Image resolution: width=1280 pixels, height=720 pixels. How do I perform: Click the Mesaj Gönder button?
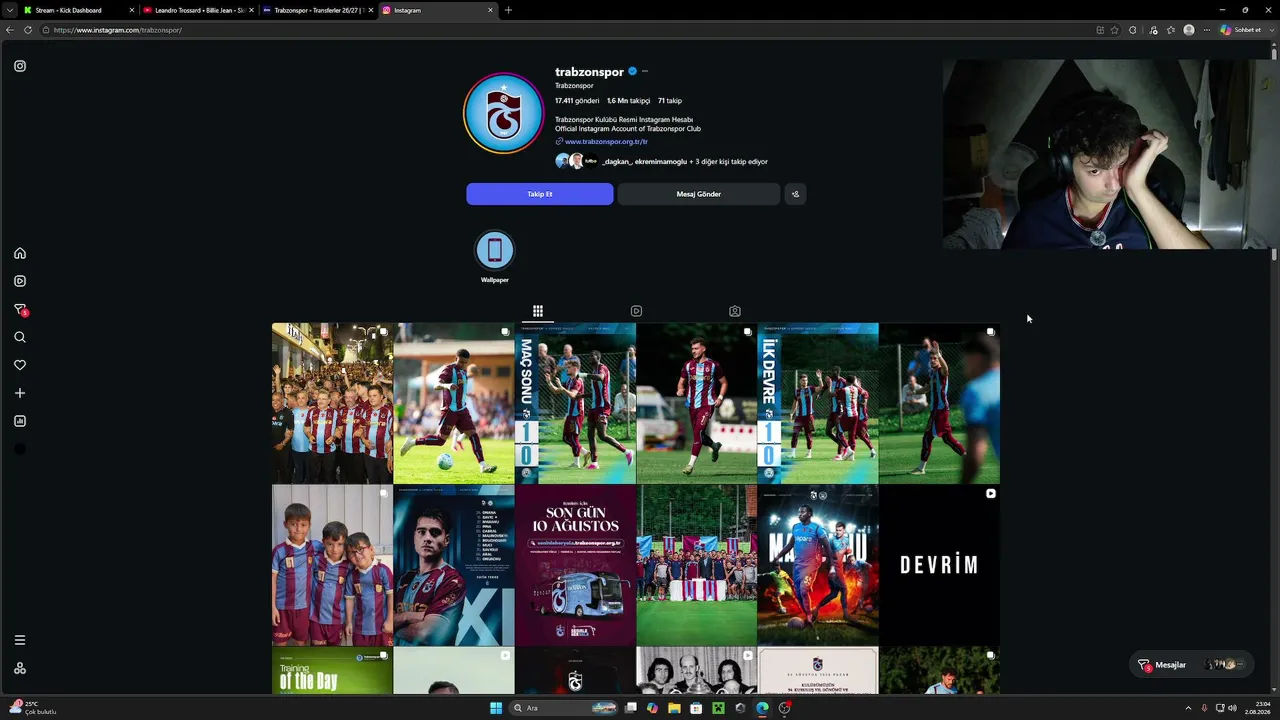point(699,194)
